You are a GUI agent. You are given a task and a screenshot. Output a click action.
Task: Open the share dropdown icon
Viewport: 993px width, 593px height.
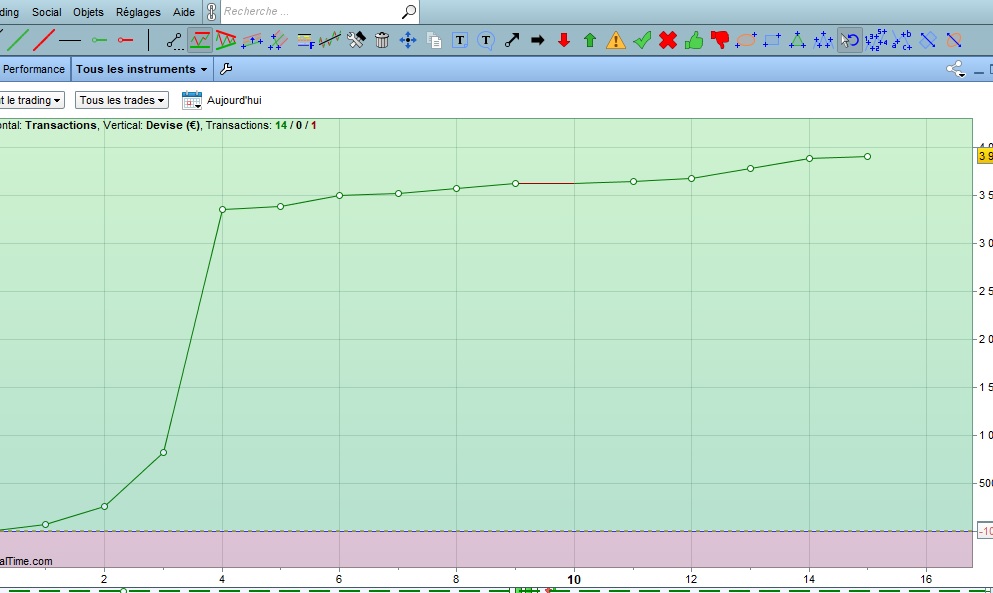coord(955,69)
